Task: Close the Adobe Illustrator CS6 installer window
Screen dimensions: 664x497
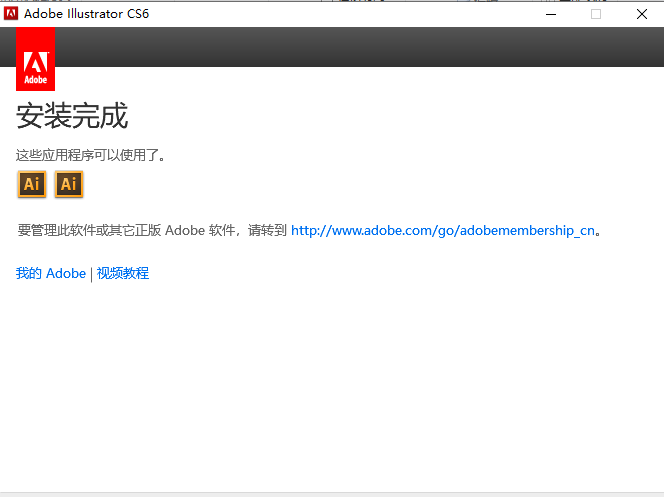Action: pyautogui.click(x=642, y=14)
